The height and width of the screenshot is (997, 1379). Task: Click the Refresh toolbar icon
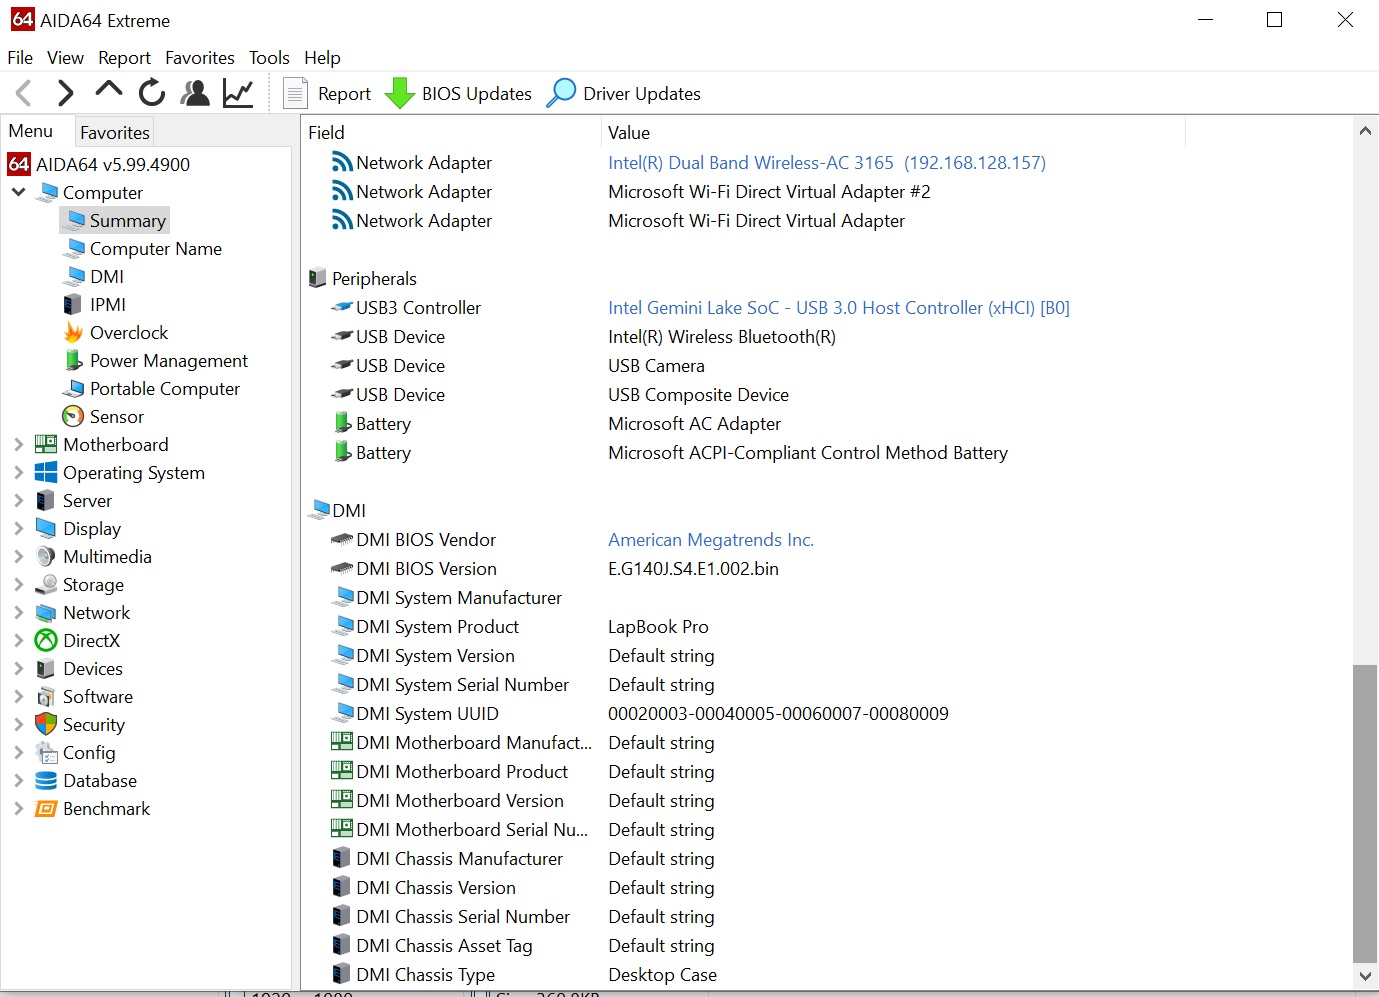point(152,93)
